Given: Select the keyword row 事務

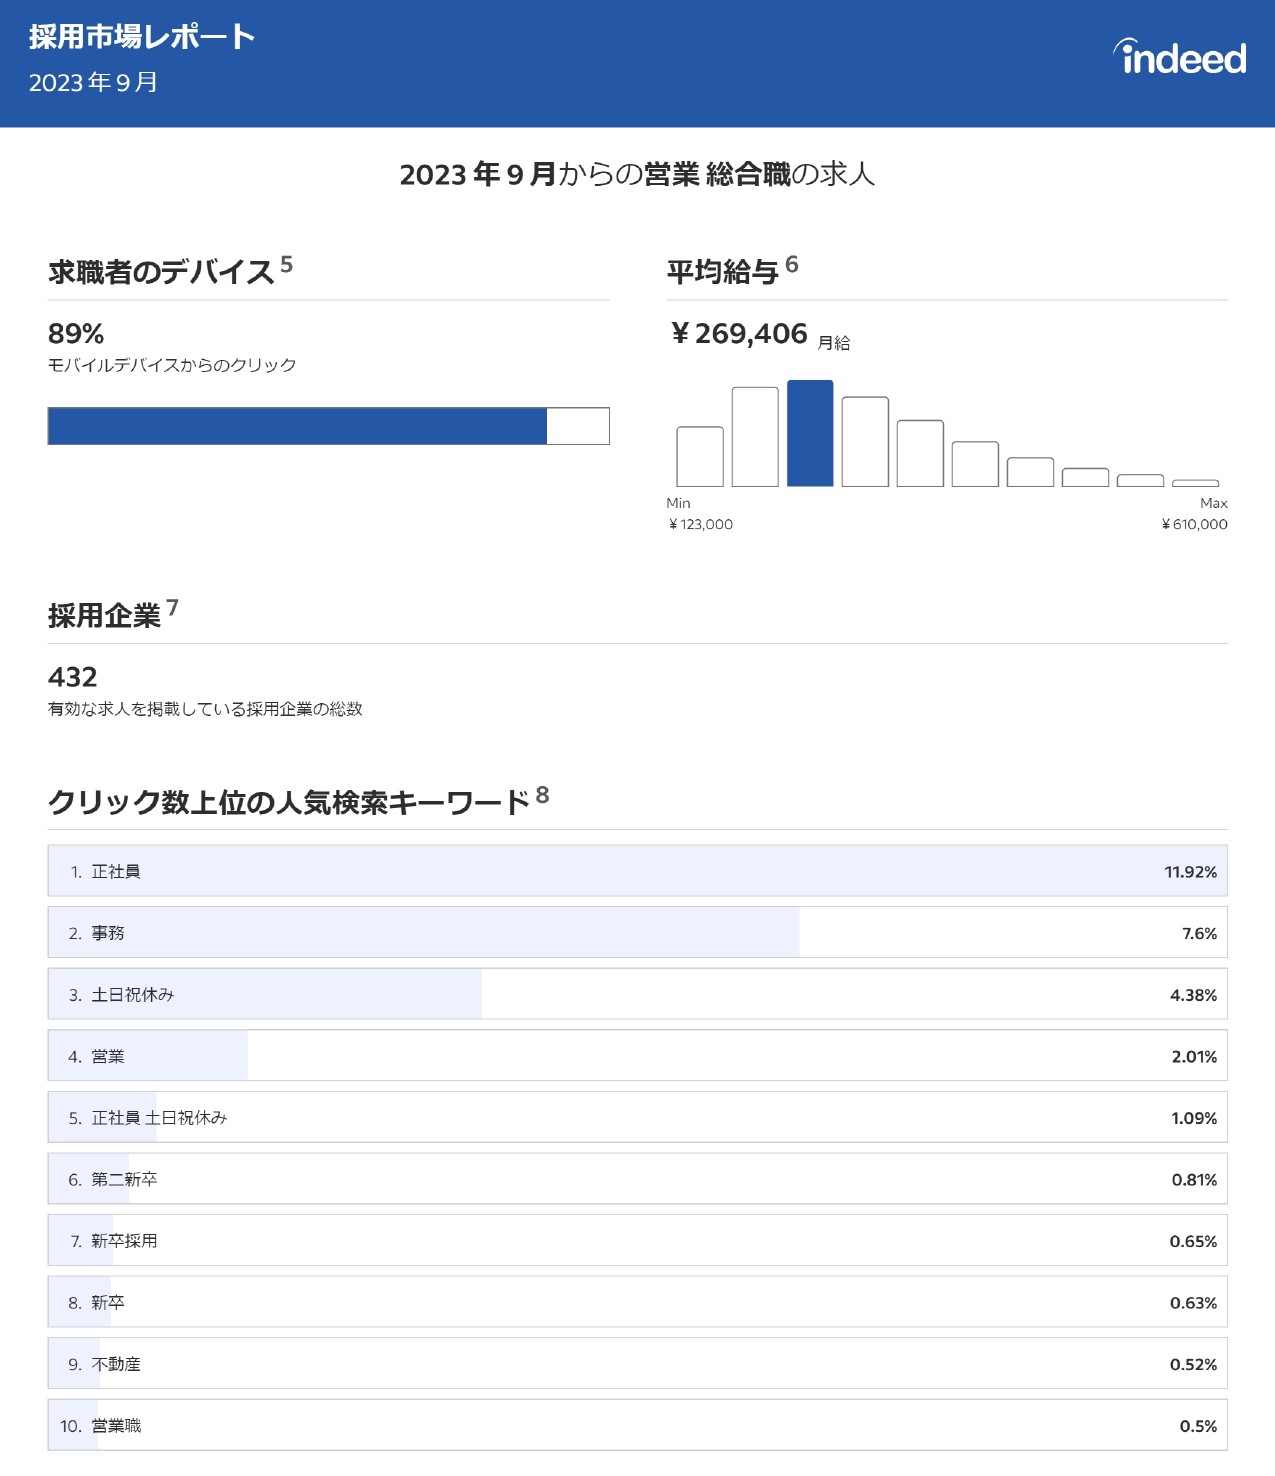Looking at the screenshot, I should [637, 933].
